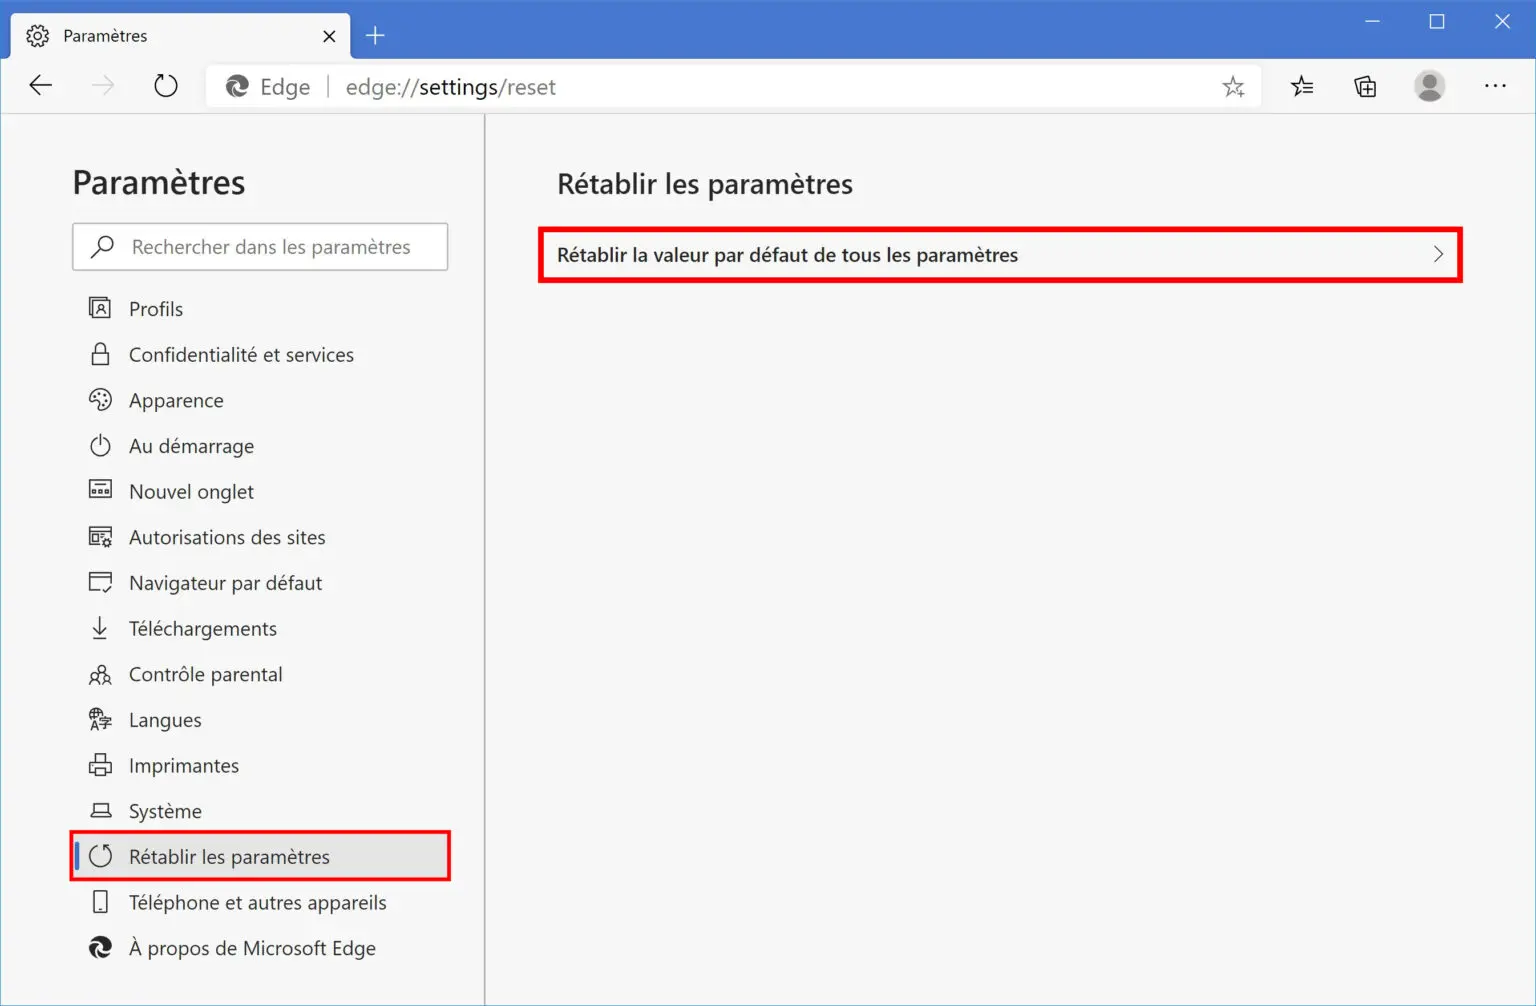Viewport: 1536px width, 1006px height.
Task: Open the Collections icon
Action: coord(1365,87)
